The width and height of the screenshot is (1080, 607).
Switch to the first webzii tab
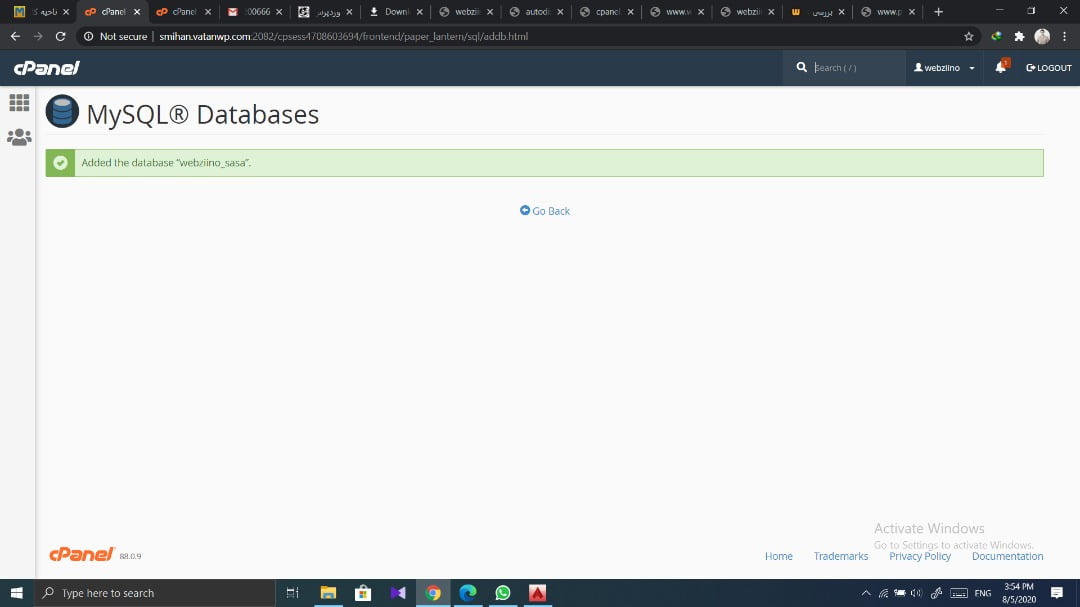click(x=466, y=12)
